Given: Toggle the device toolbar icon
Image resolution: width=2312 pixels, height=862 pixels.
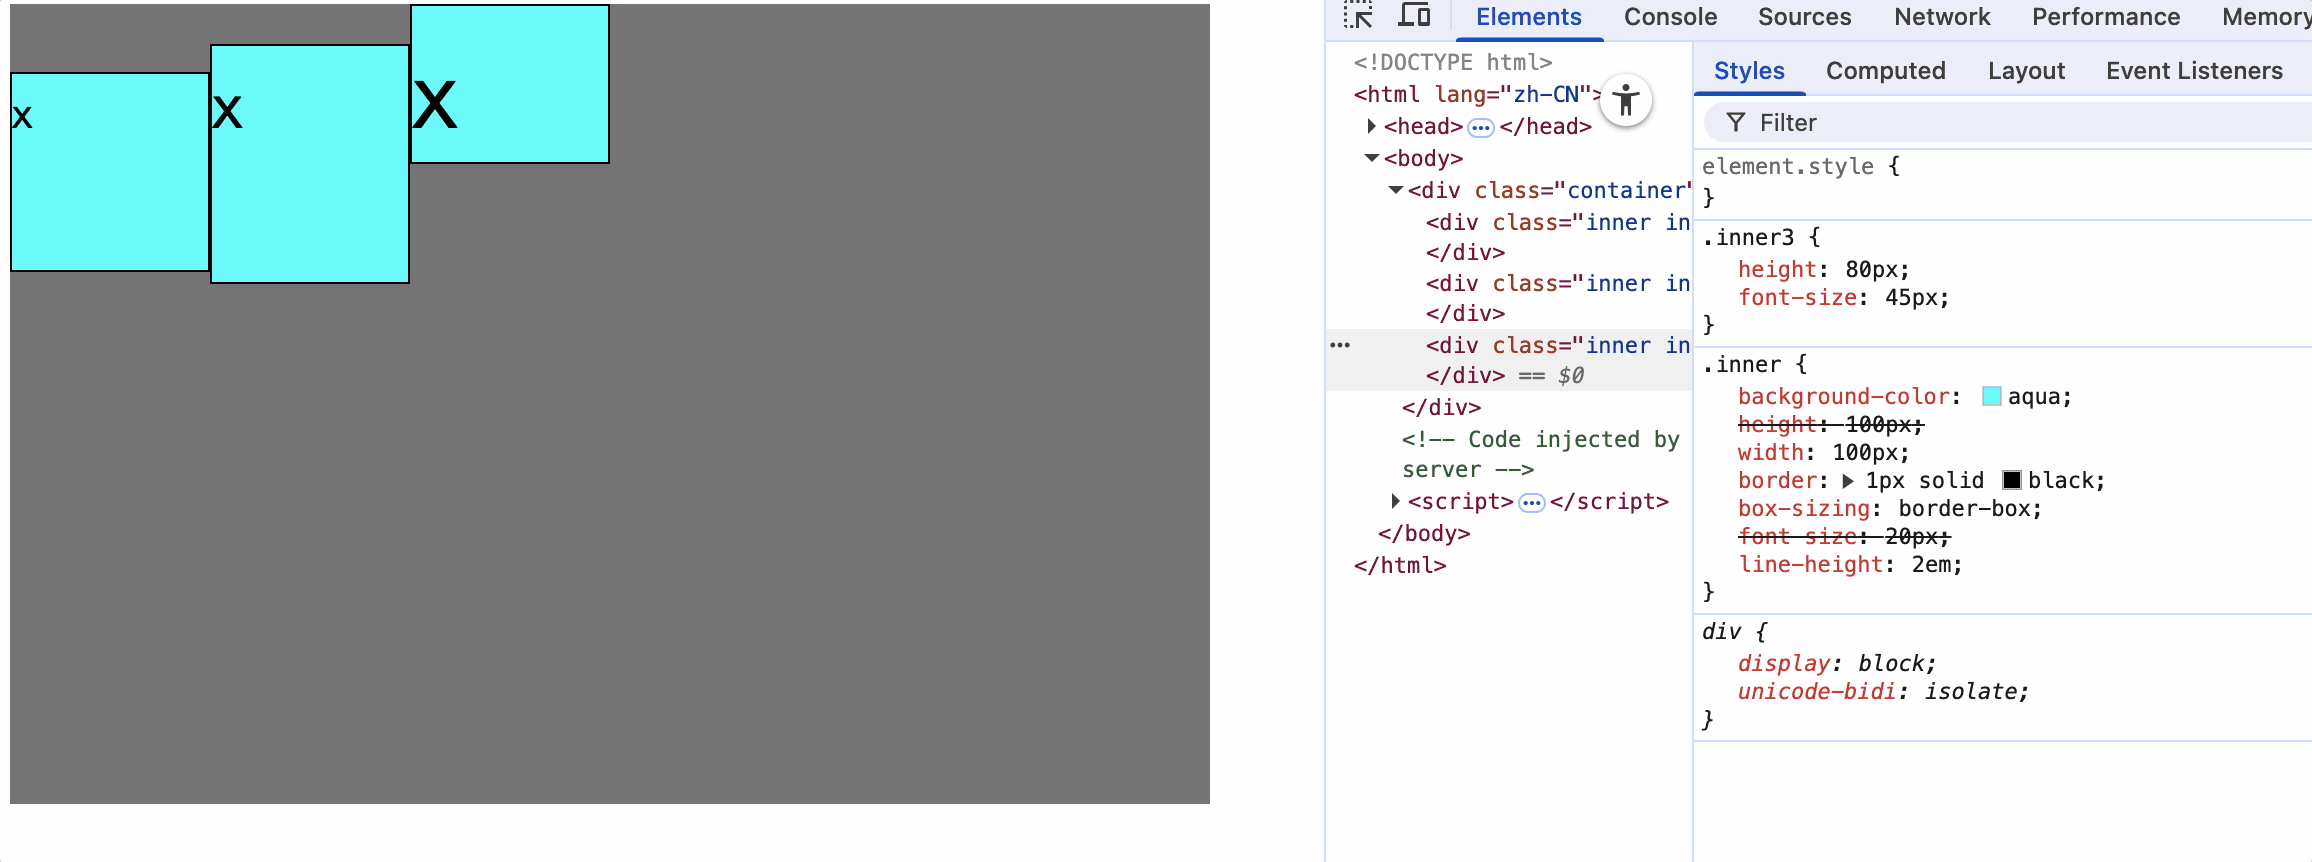Looking at the screenshot, I should [1414, 16].
